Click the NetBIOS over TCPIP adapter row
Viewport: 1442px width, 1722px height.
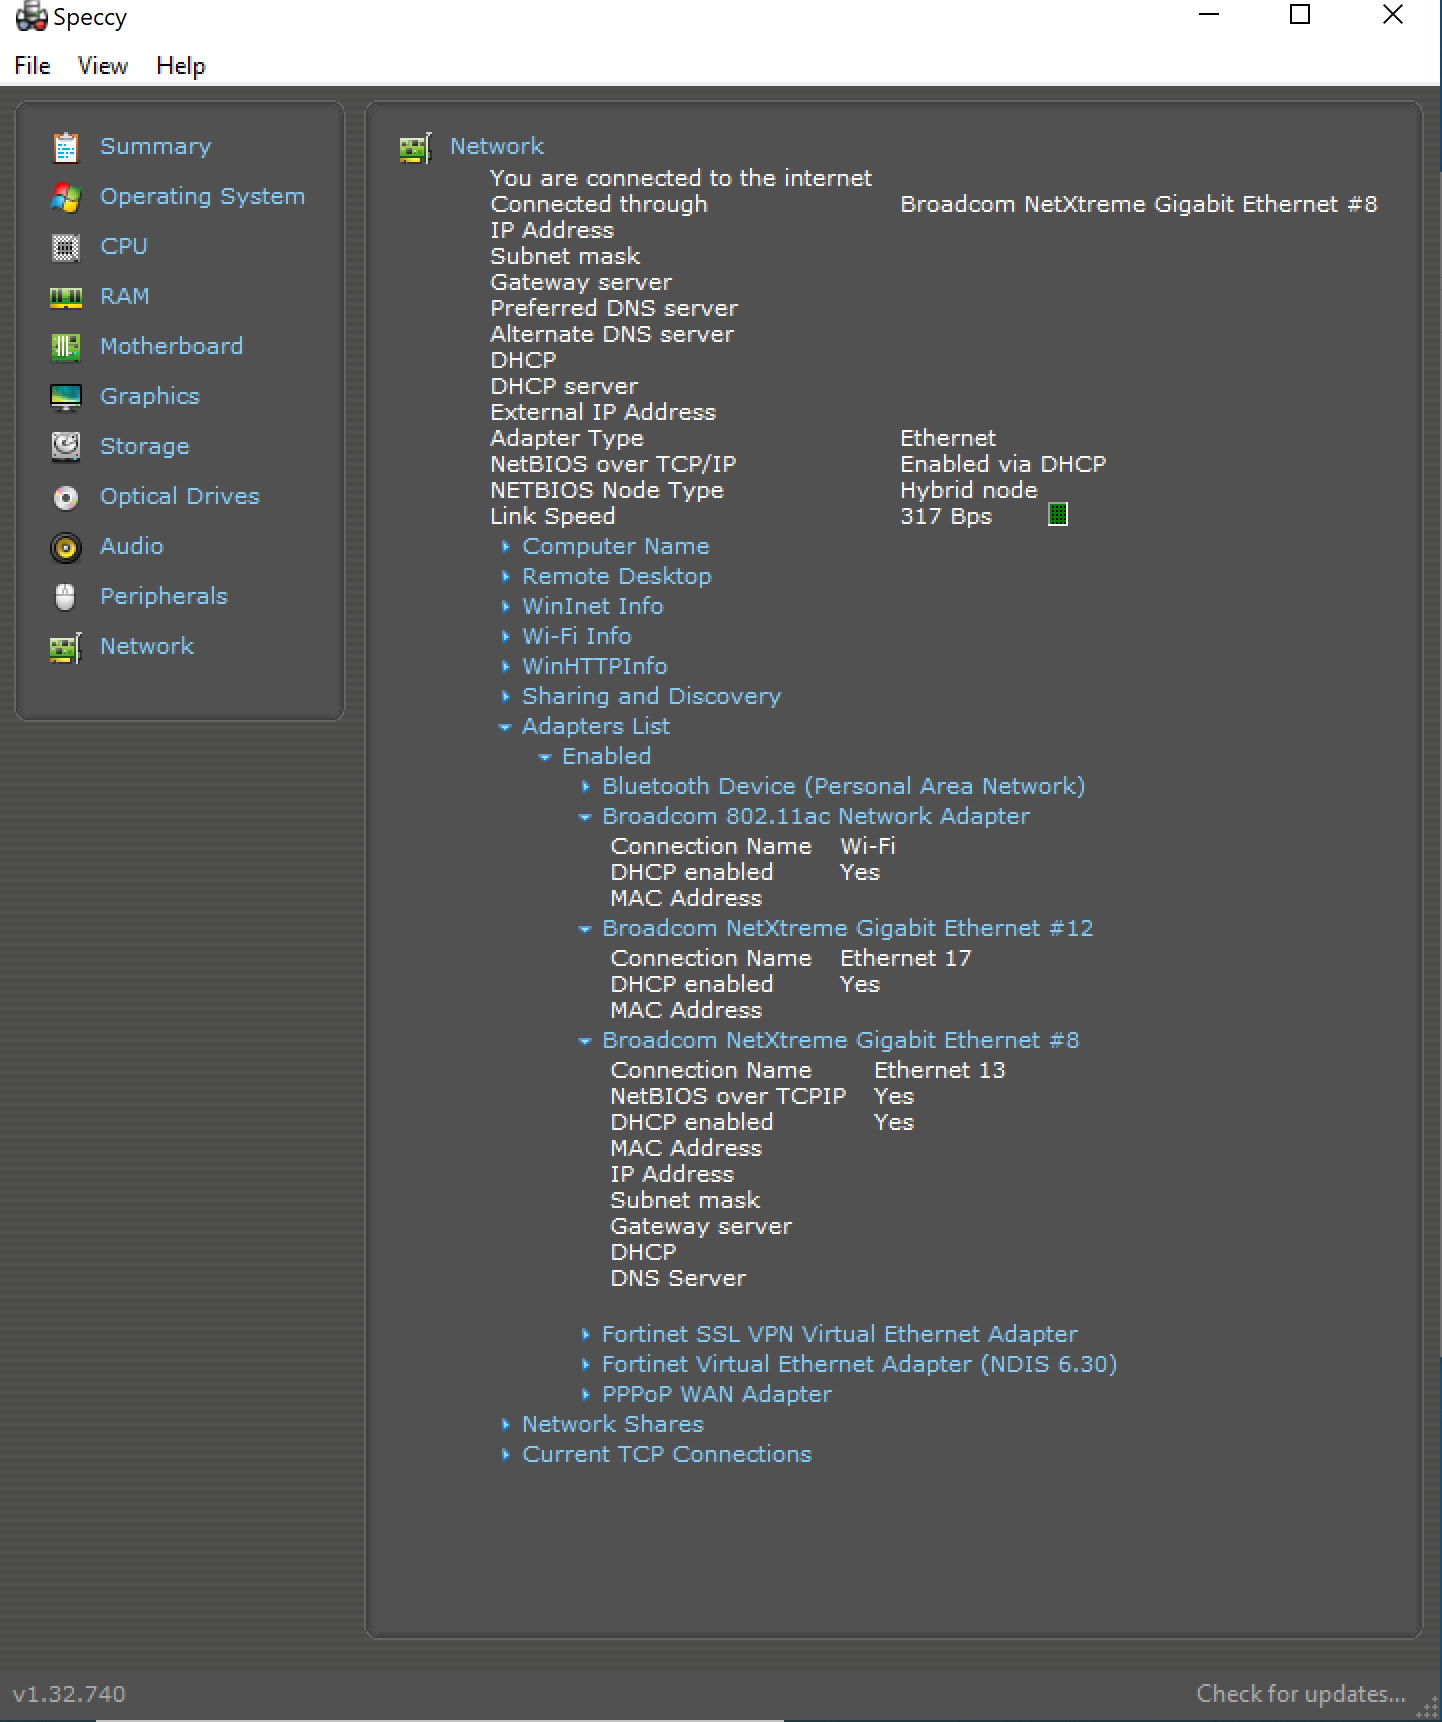click(762, 1096)
